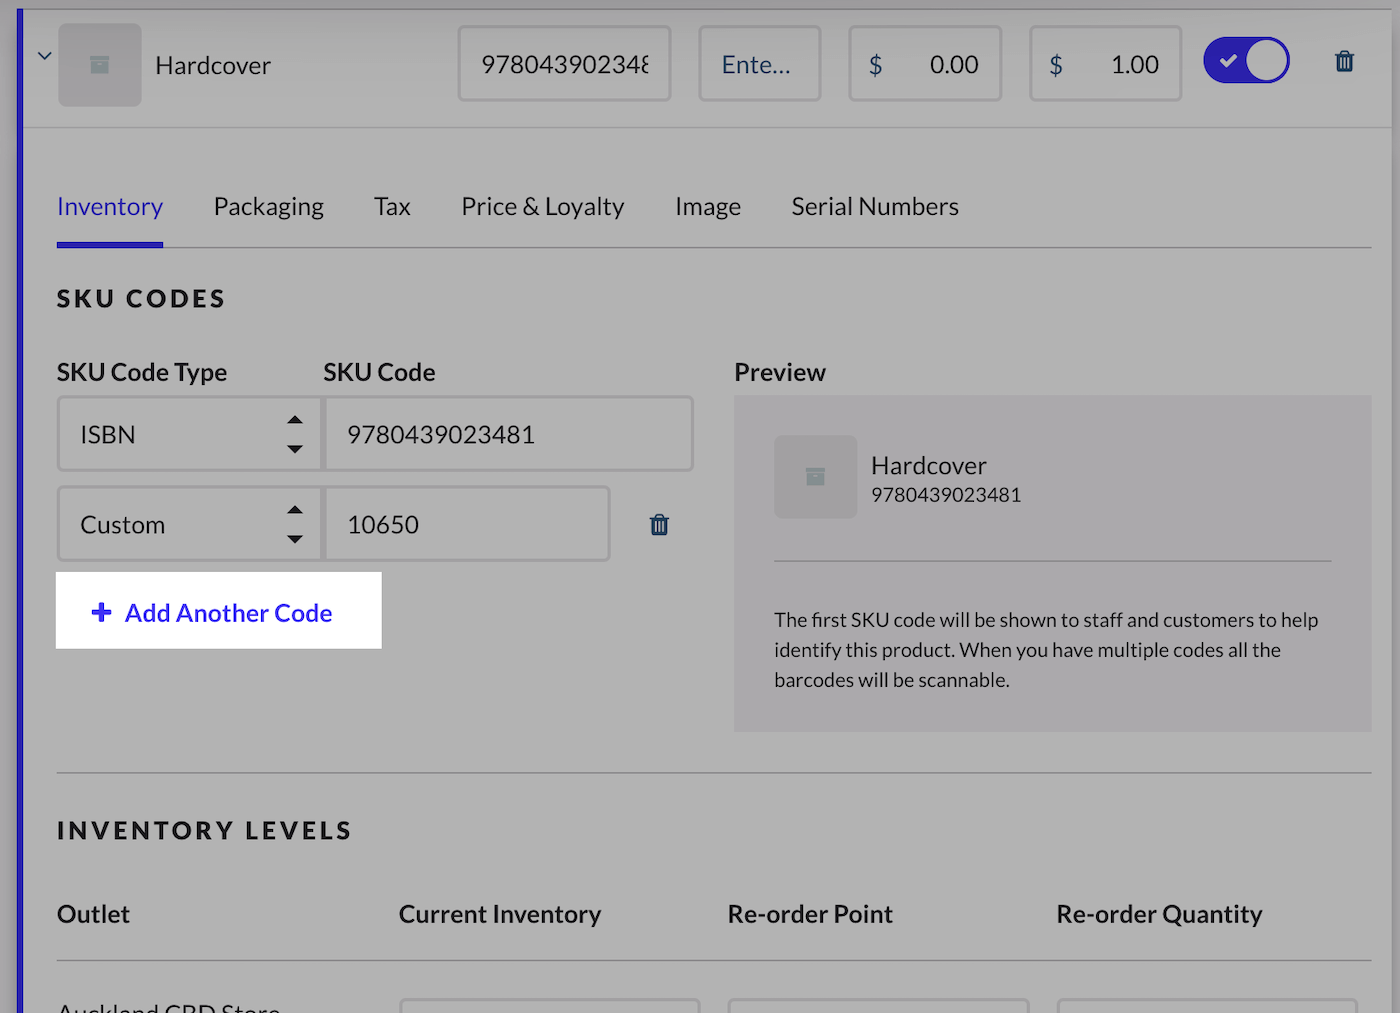The image size is (1400, 1013).
Task: Edit the ISBN SKU code field
Action: pyautogui.click(x=507, y=434)
